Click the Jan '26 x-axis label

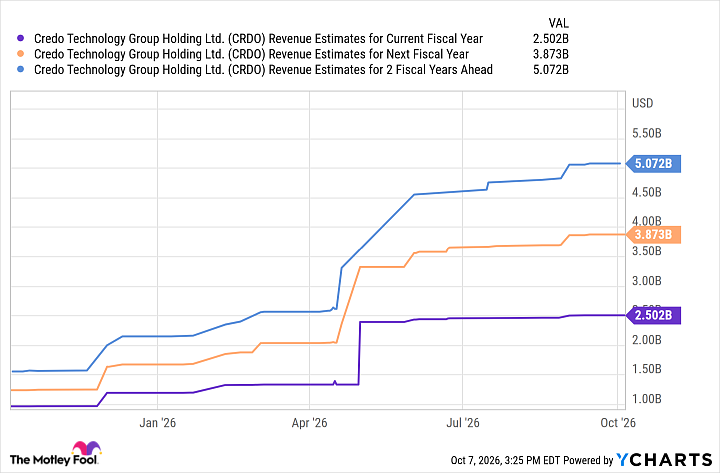158,422
